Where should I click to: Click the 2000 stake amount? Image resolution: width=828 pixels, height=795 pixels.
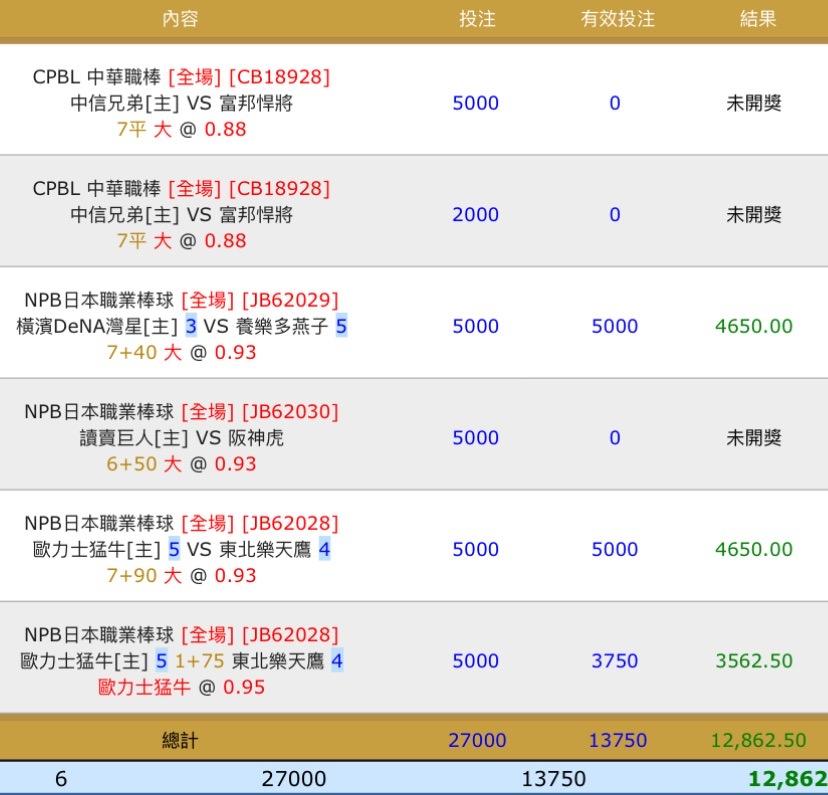click(476, 214)
